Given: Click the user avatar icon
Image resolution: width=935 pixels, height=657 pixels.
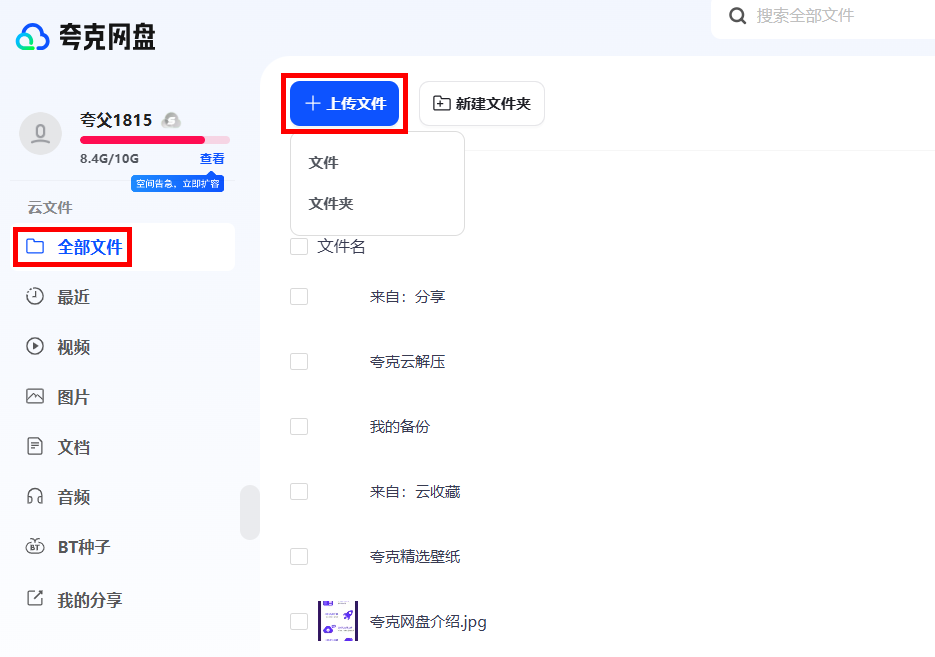Looking at the screenshot, I should tap(40, 133).
